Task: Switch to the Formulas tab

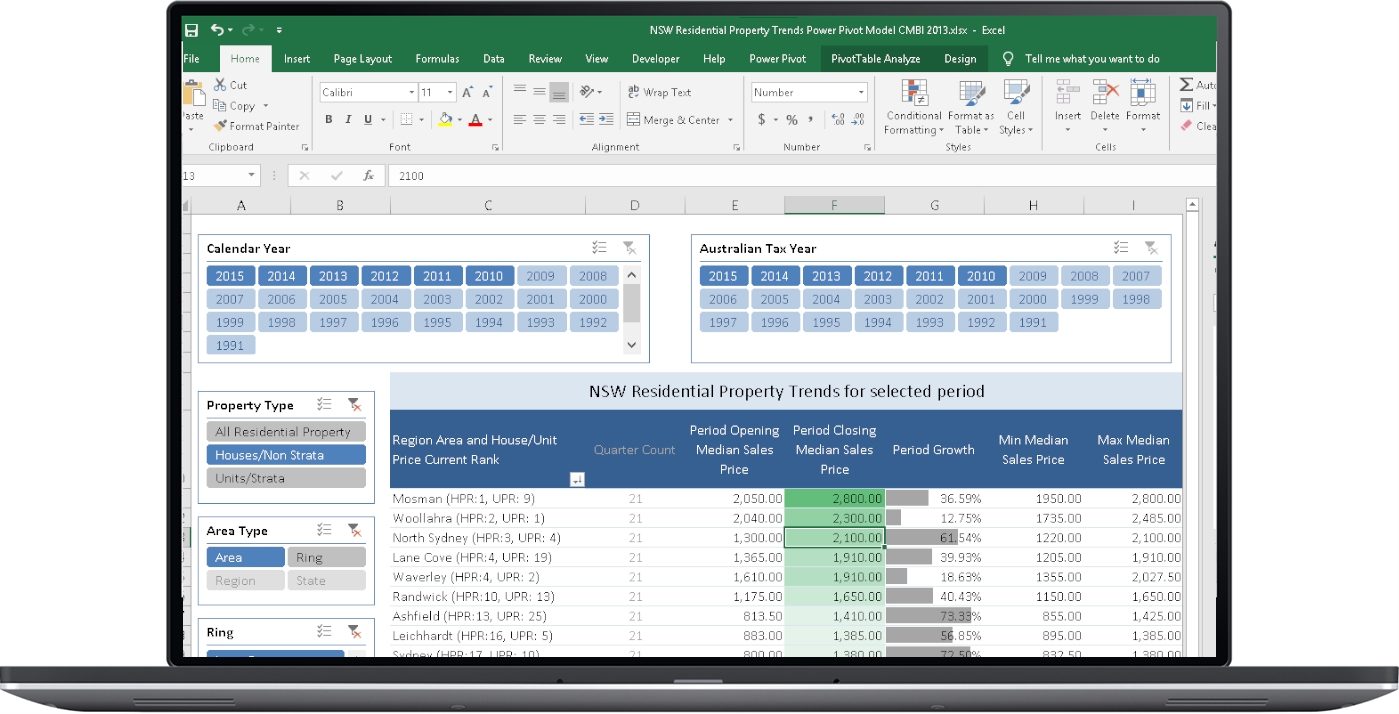Action: point(438,59)
